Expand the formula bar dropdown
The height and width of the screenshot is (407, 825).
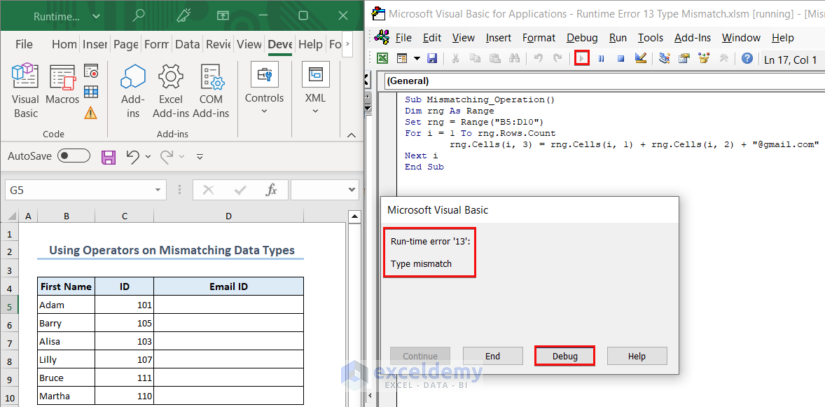click(x=352, y=190)
